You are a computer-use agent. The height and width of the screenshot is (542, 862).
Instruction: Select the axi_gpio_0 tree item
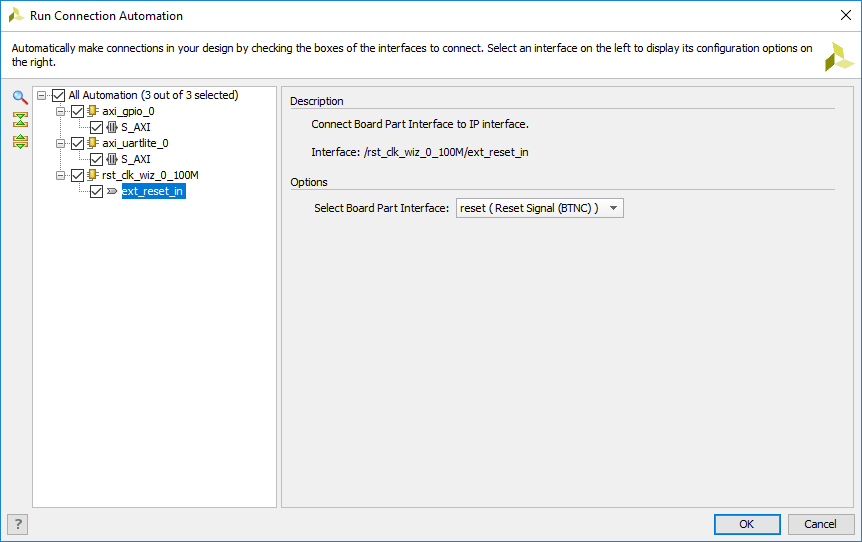coord(128,111)
